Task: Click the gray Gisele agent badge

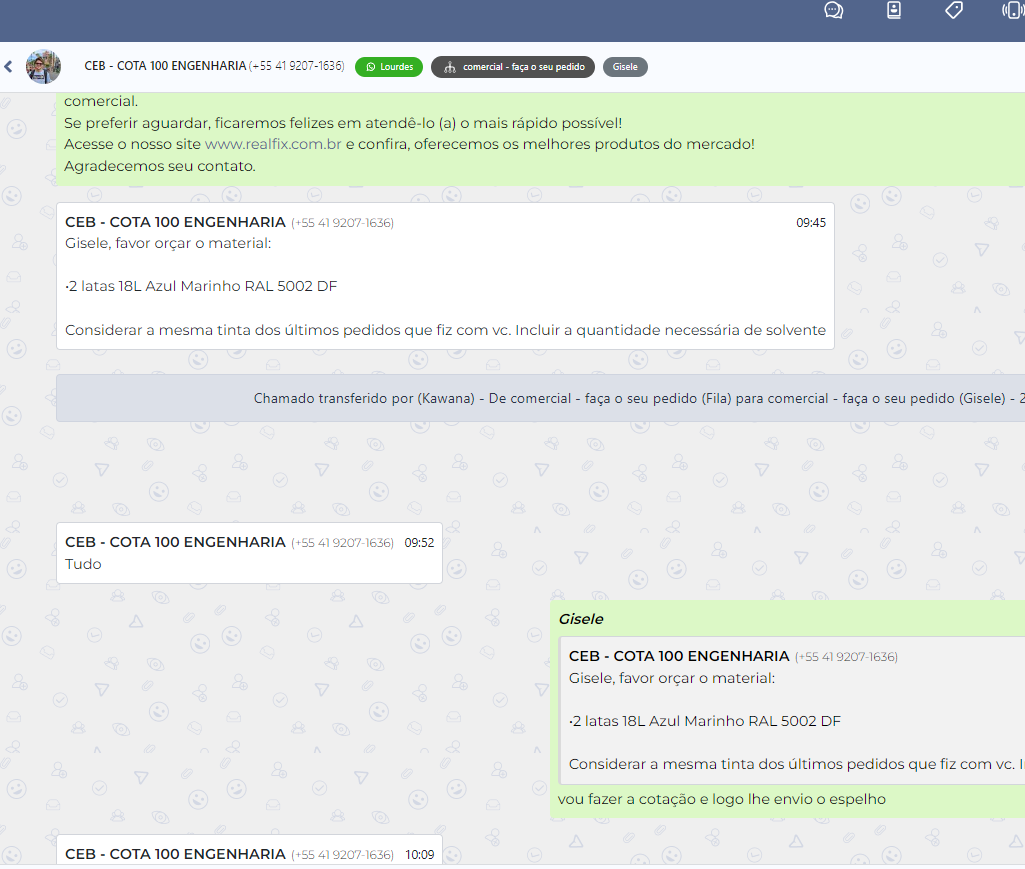Action: point(625,67)
